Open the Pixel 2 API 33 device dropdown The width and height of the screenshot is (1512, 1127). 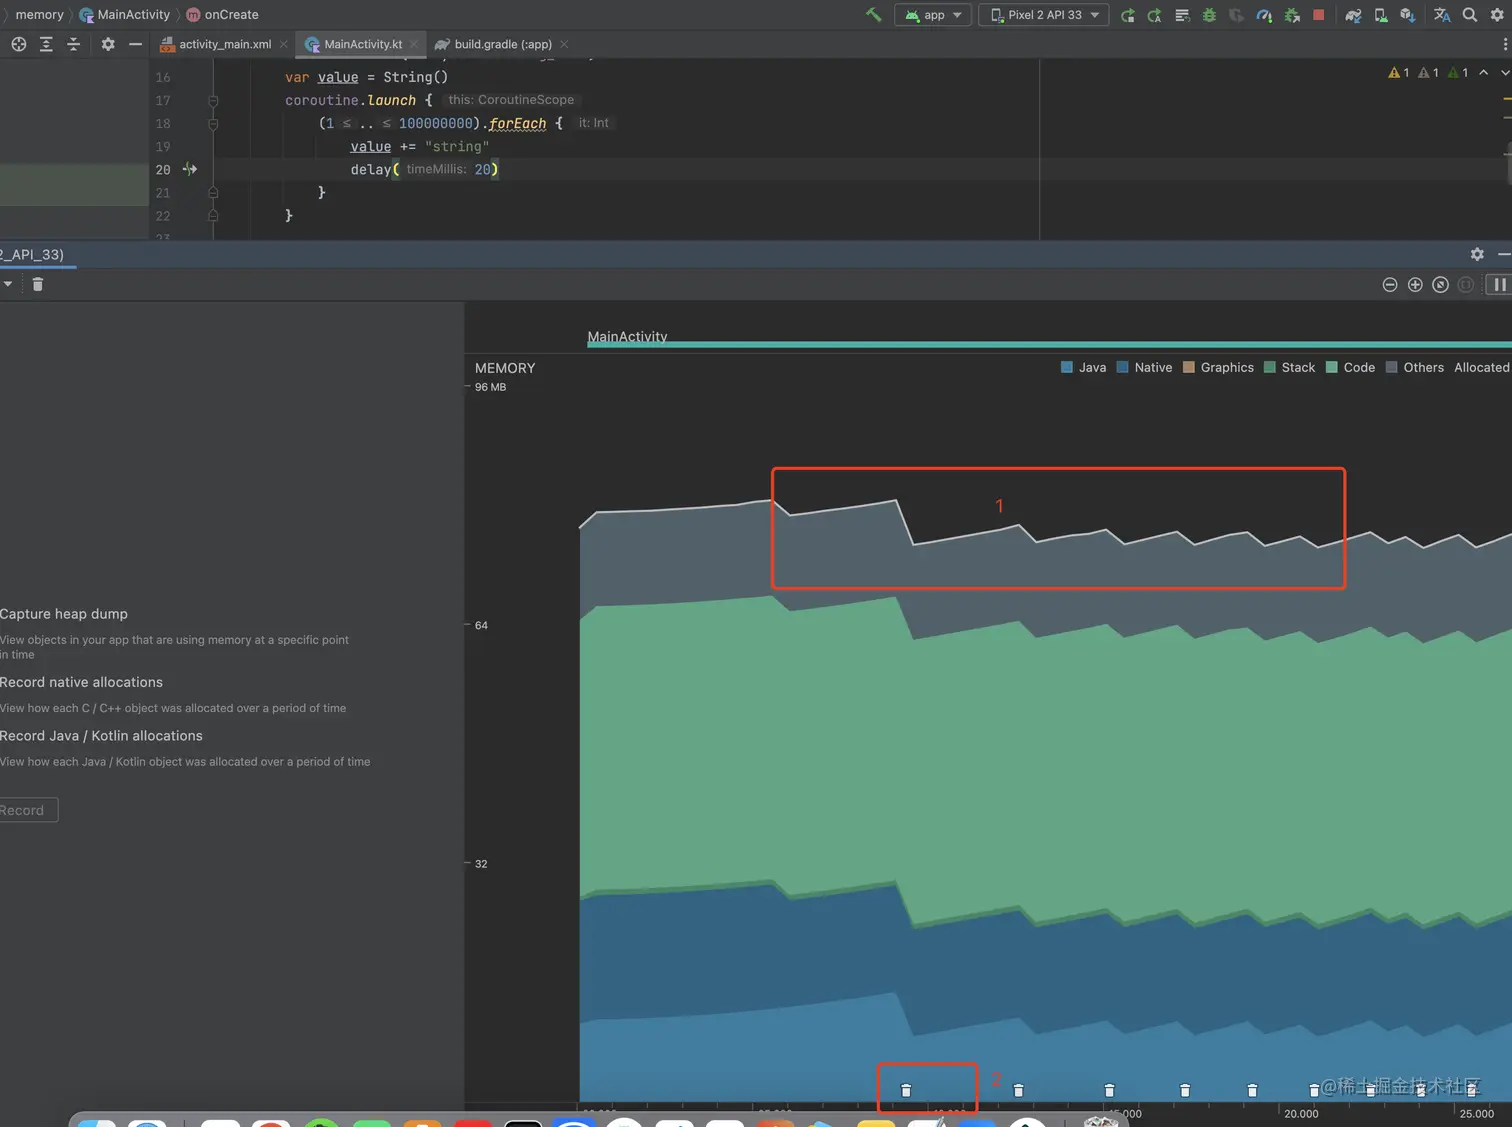[1043, 15]
